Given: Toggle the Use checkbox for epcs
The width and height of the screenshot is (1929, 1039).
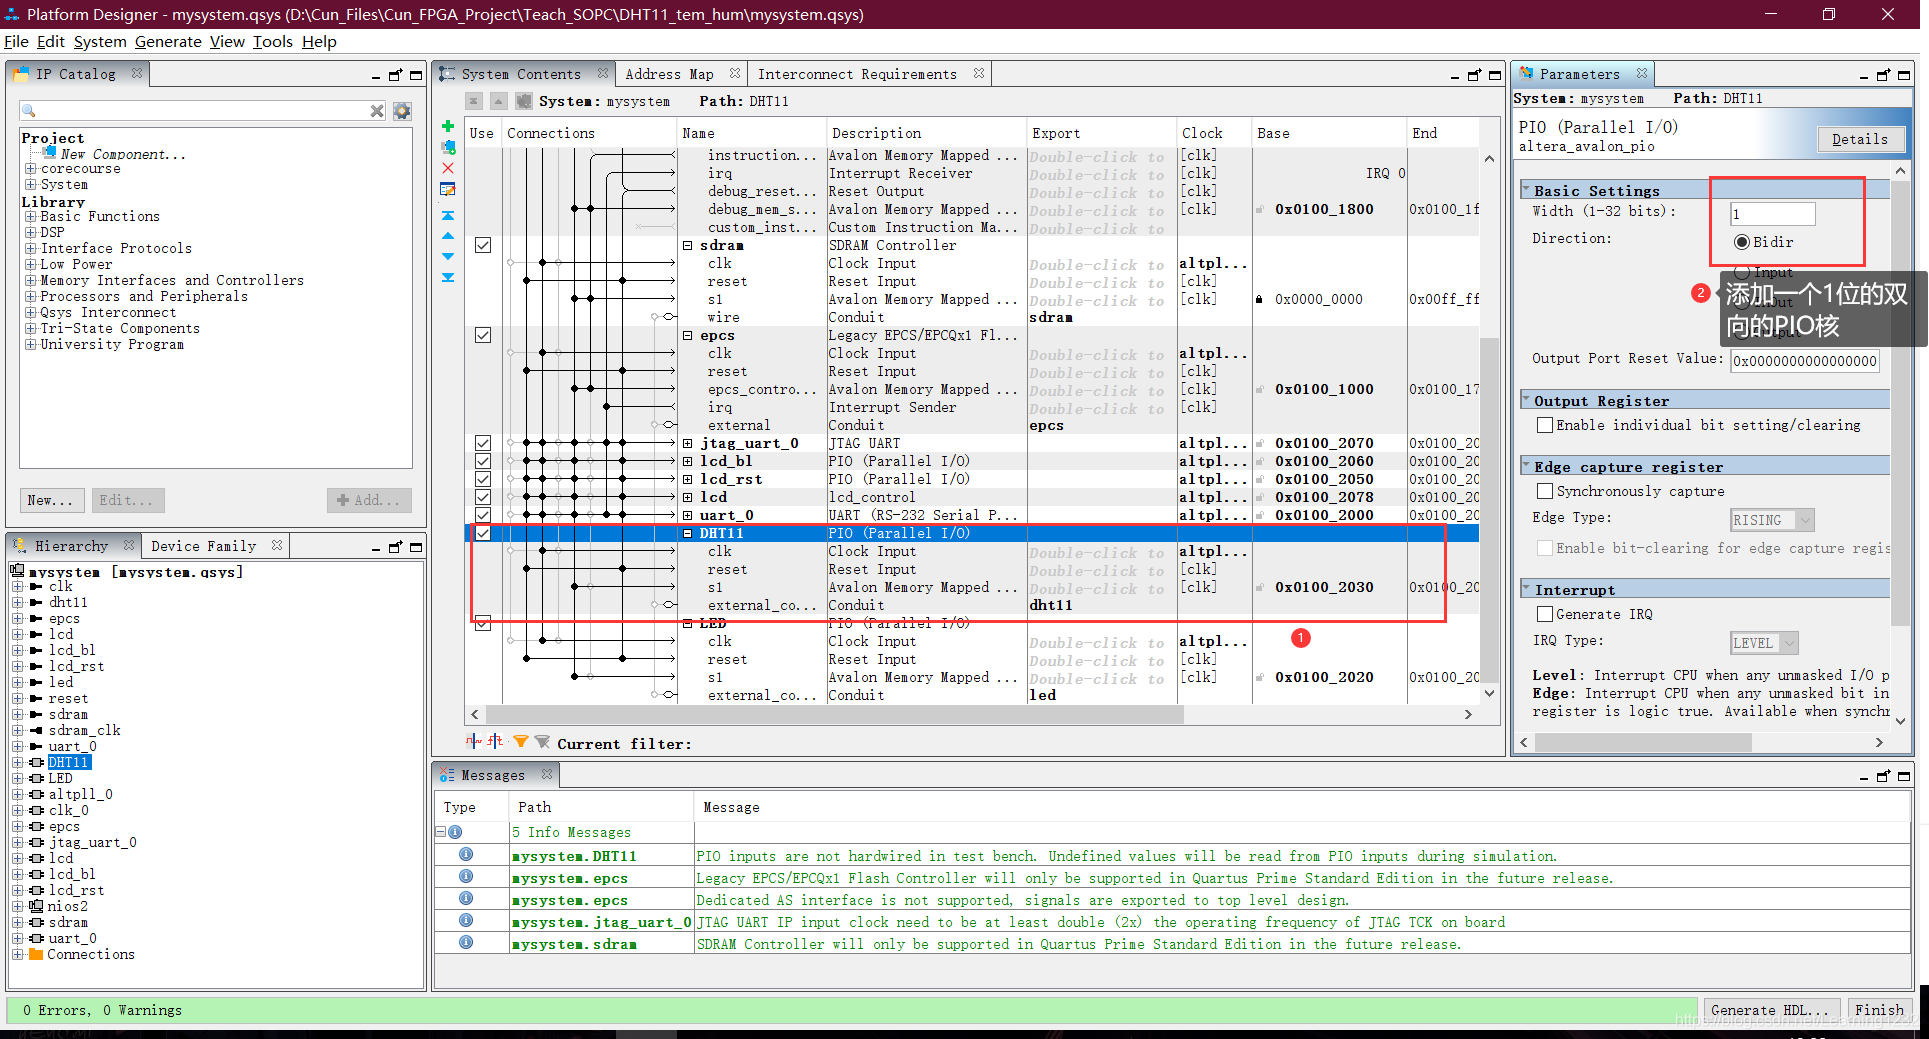Looking at the screenshot, I should [483, 335].
